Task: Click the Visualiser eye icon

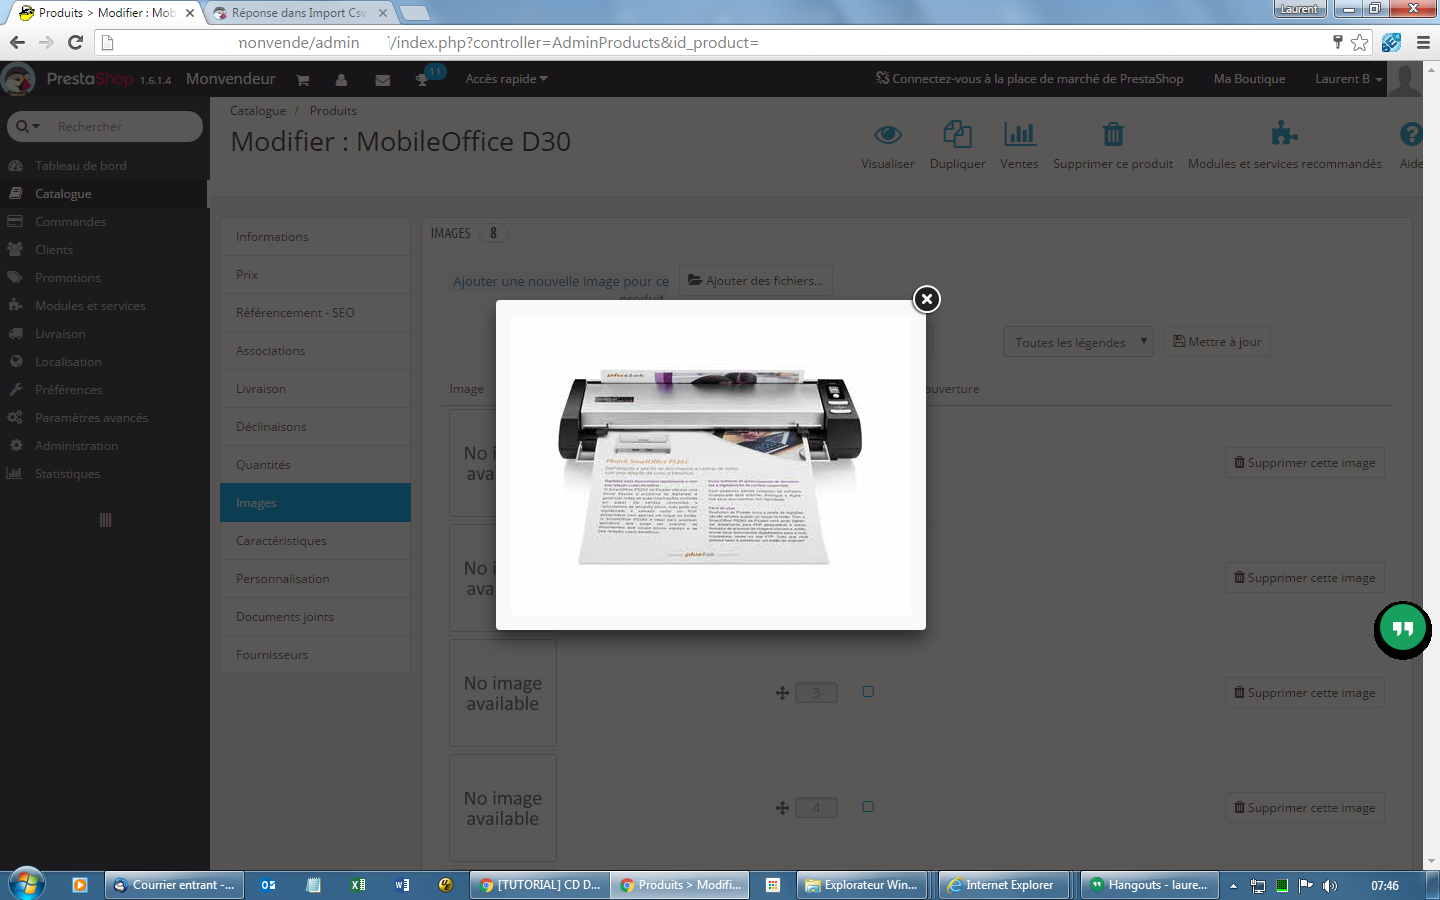Action: [x=888, y=134]
